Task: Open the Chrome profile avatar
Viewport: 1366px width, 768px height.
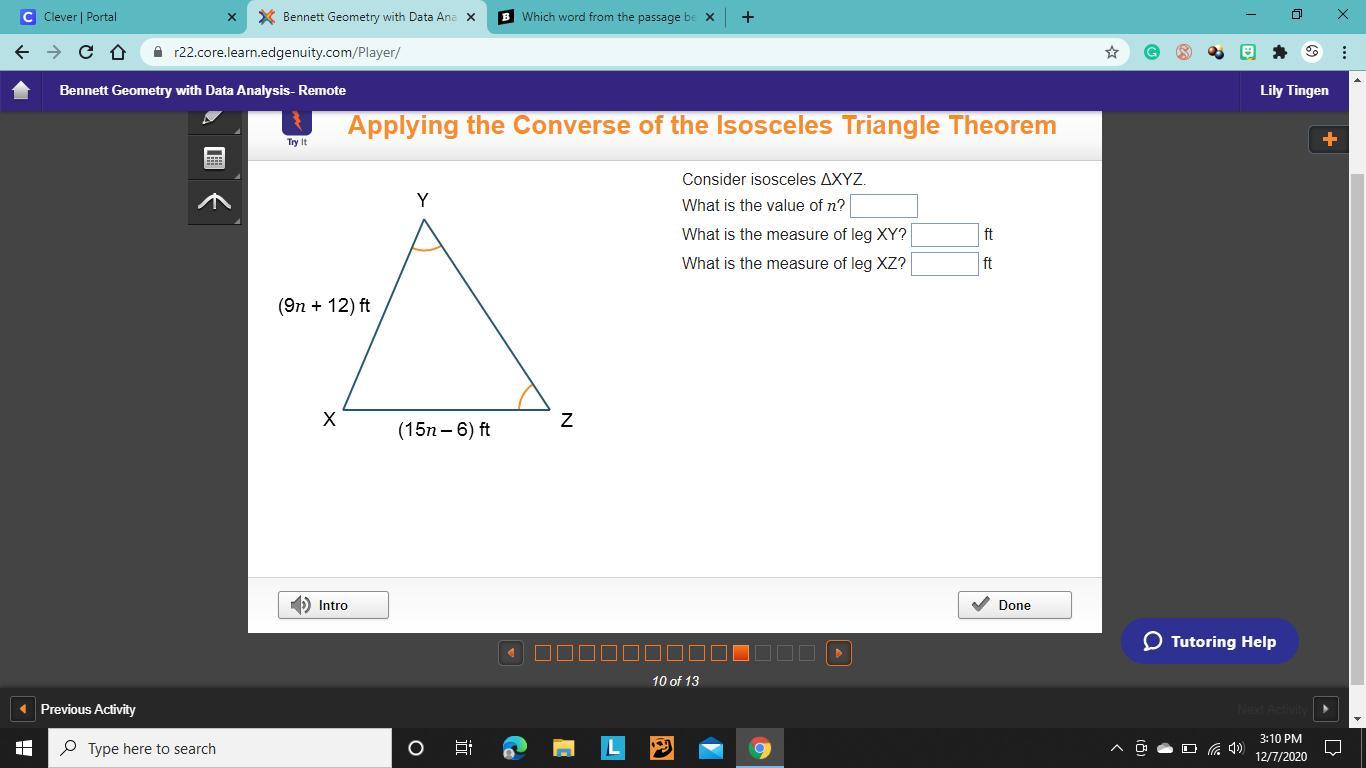Action: 1312,52
